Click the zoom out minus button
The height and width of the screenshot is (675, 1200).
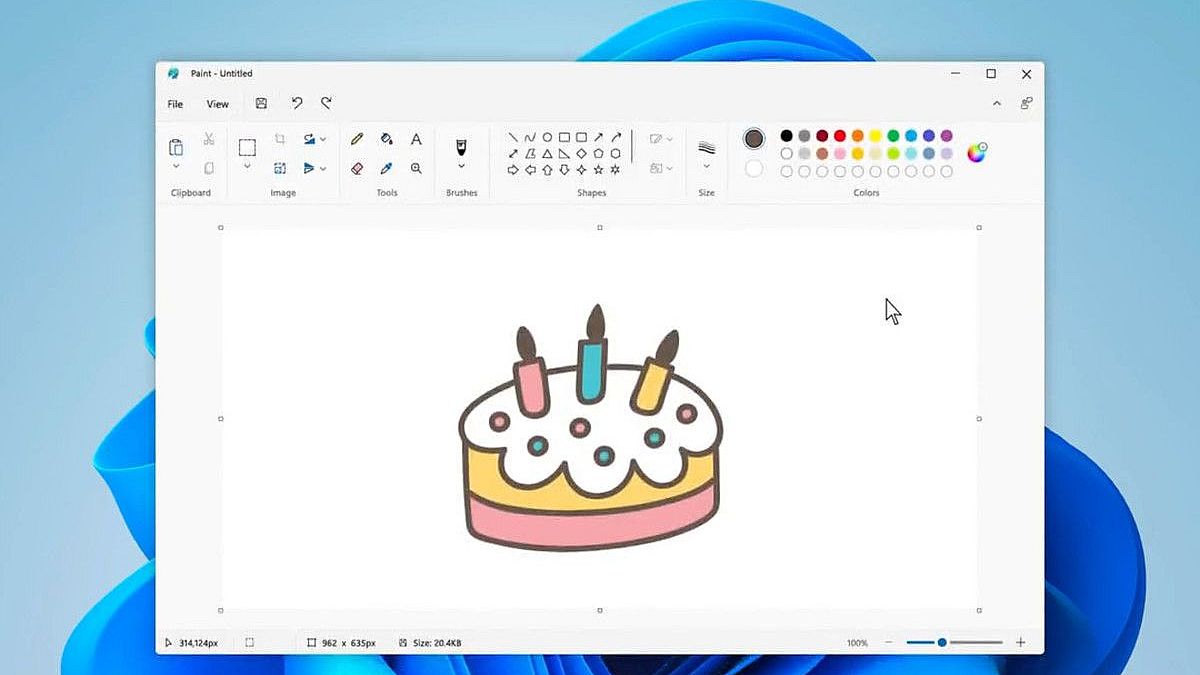click(x=889, y=642)
